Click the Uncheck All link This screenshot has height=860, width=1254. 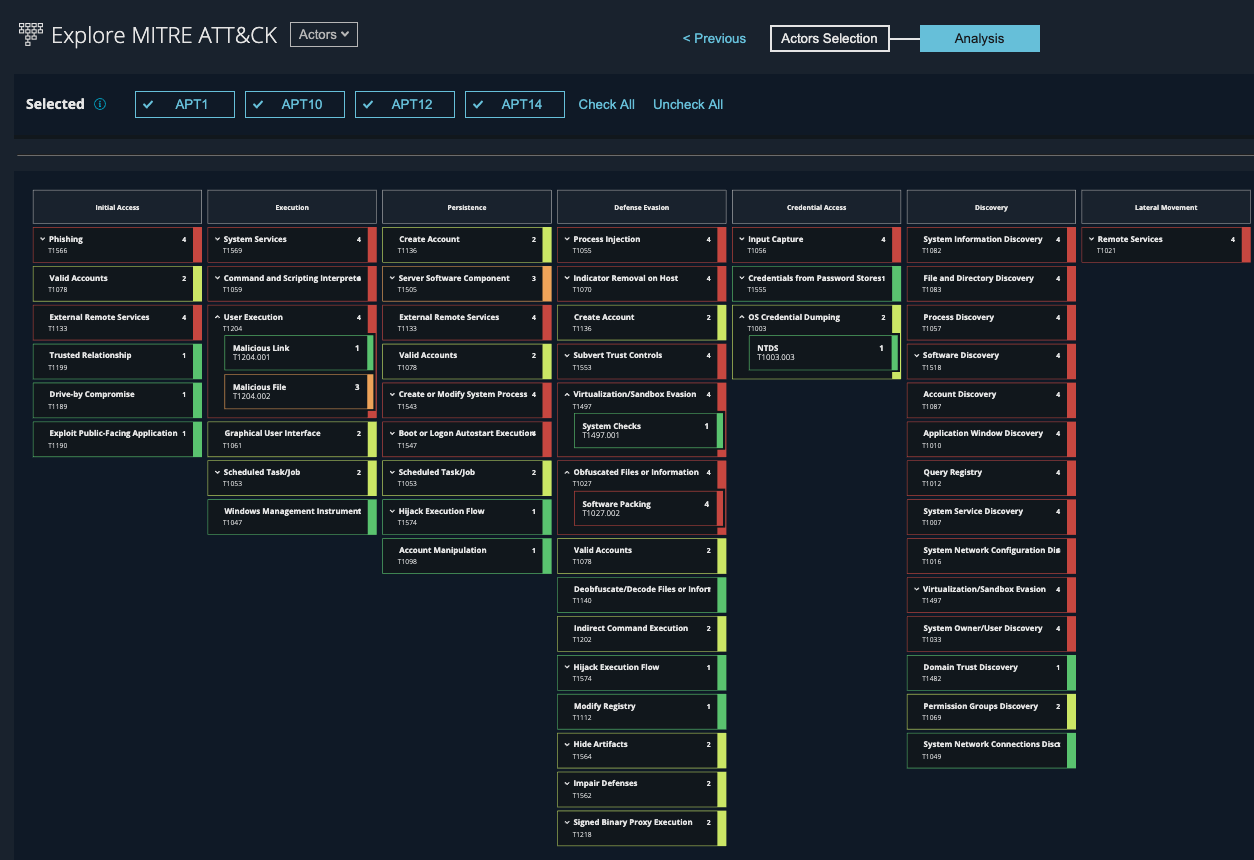pyautogui.click(x=688, y=104)
